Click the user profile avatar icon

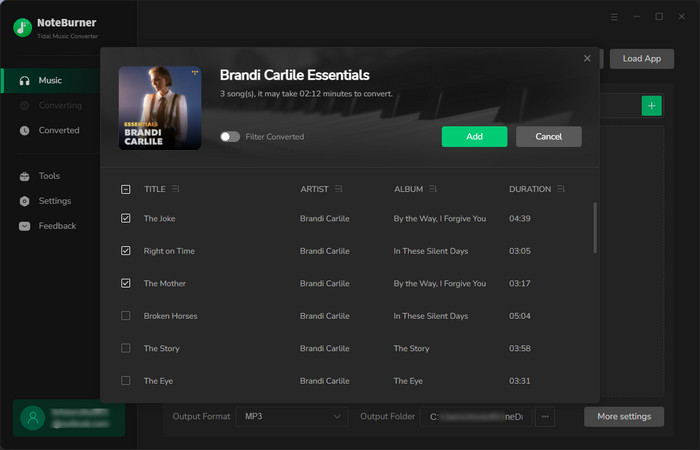33,418
